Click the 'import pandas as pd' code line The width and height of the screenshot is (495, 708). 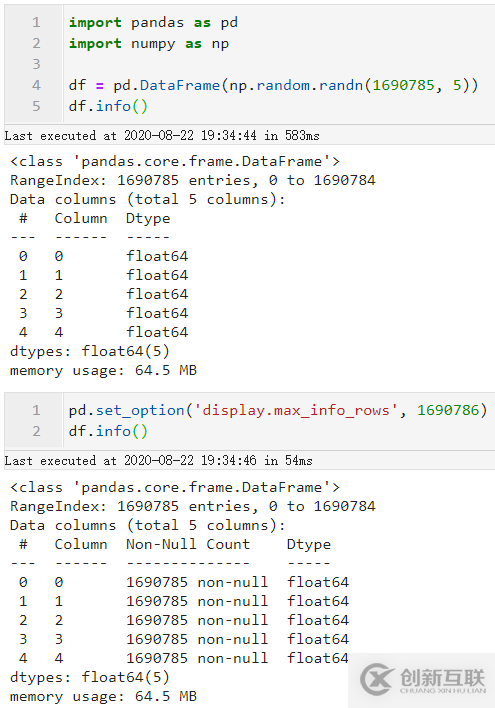[153, 22]
